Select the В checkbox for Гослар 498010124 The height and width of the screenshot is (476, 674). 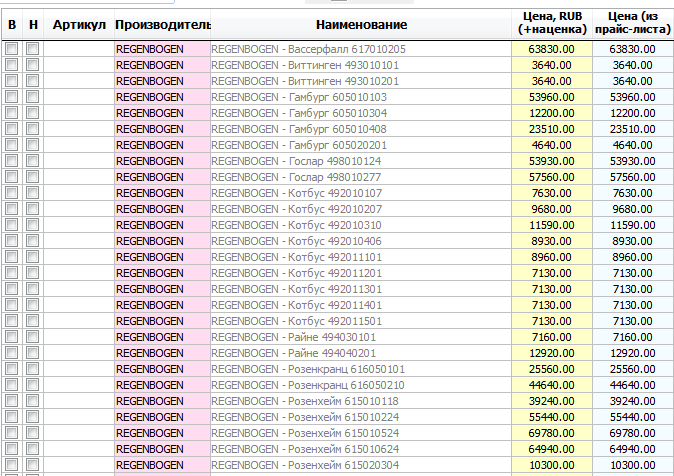pyautogui.click(x=12, y=160)
